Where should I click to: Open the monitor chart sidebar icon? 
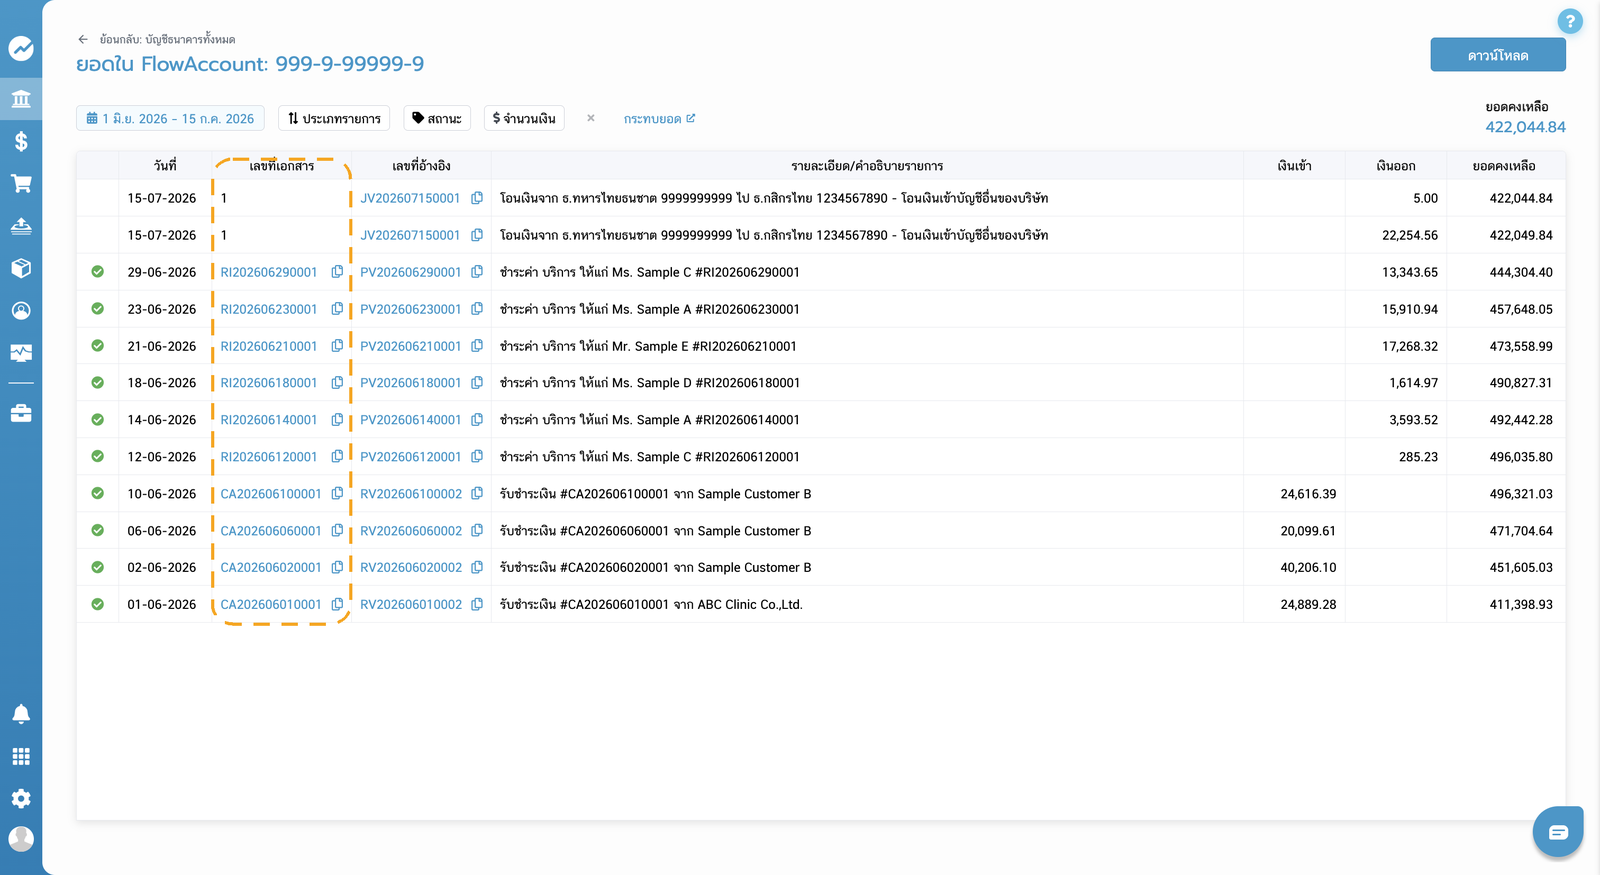click(21, 352)
